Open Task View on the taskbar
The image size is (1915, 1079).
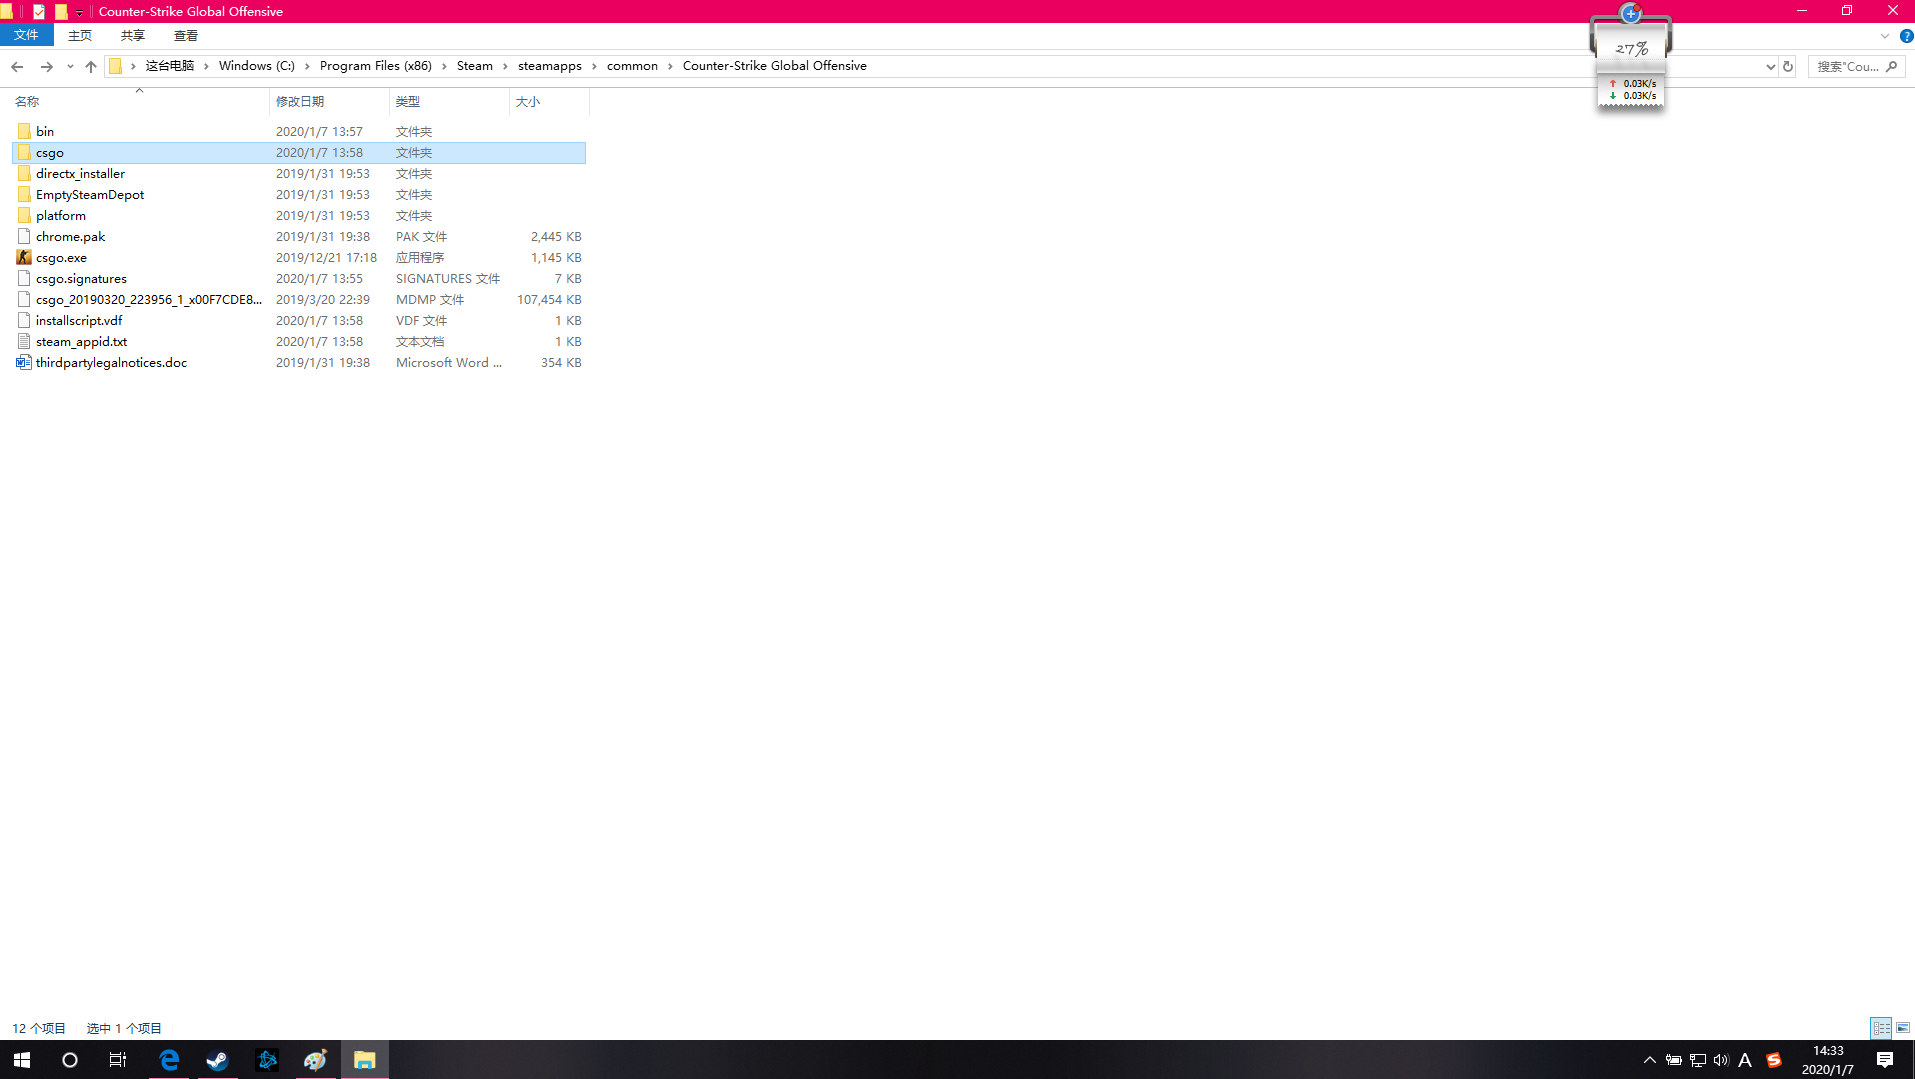pos(118,1060)
